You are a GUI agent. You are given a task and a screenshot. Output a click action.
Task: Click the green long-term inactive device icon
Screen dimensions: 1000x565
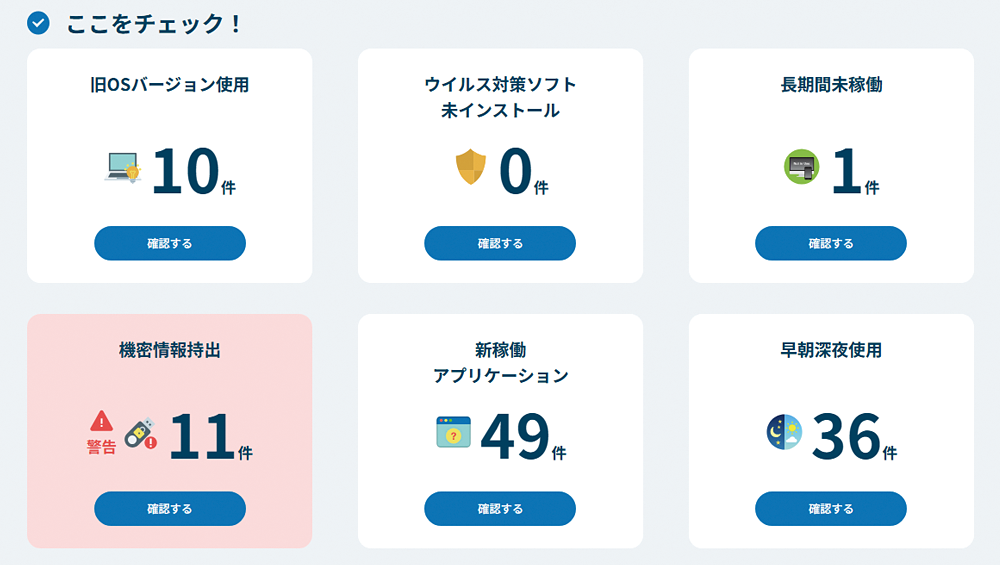801,166
